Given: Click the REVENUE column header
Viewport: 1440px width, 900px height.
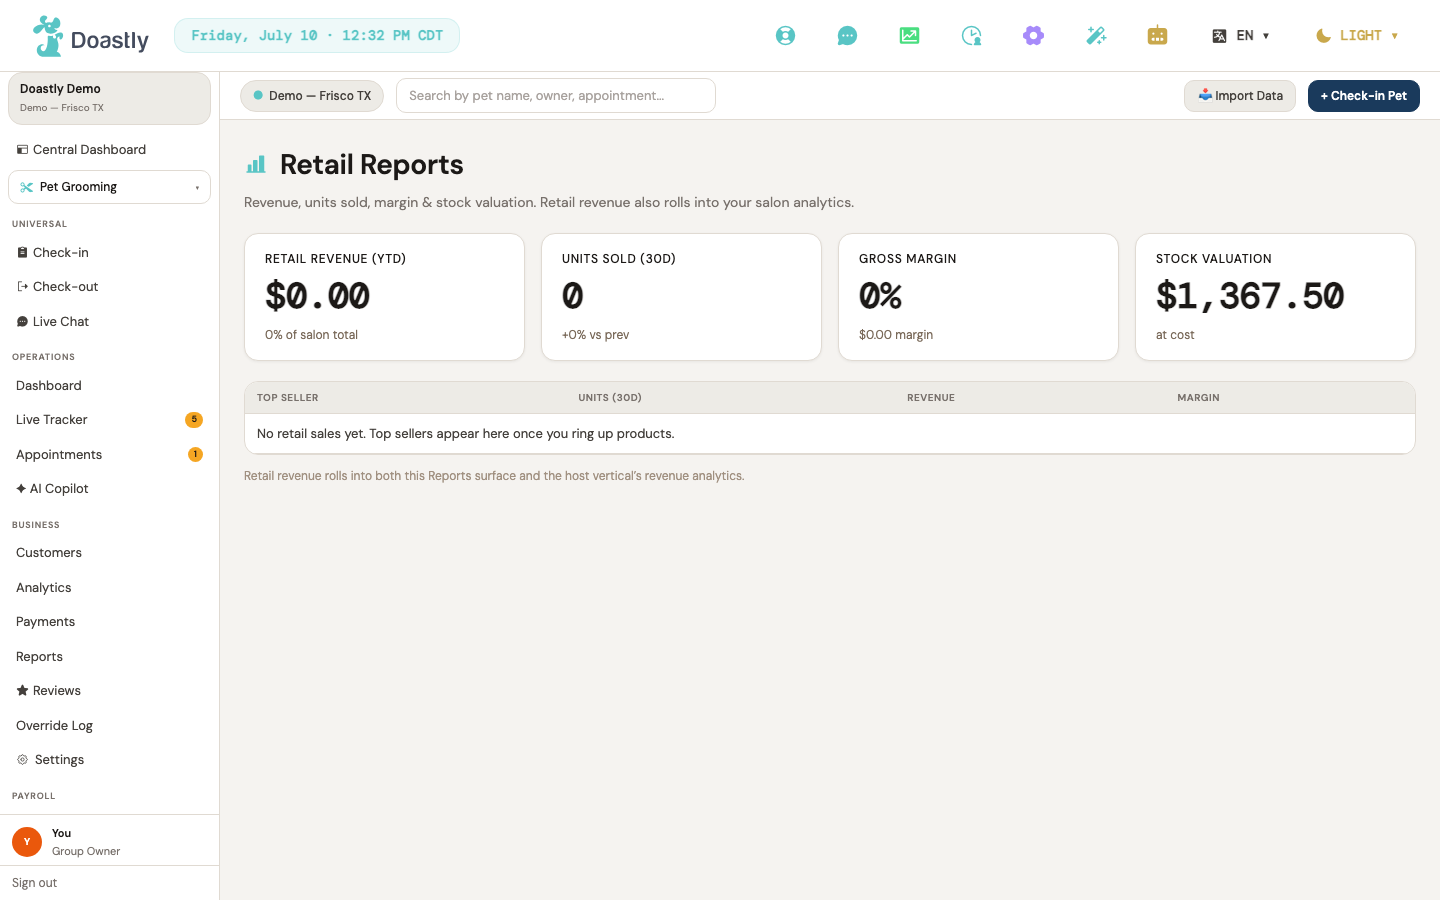Looking at the screenshot, I should click(931, 398).
